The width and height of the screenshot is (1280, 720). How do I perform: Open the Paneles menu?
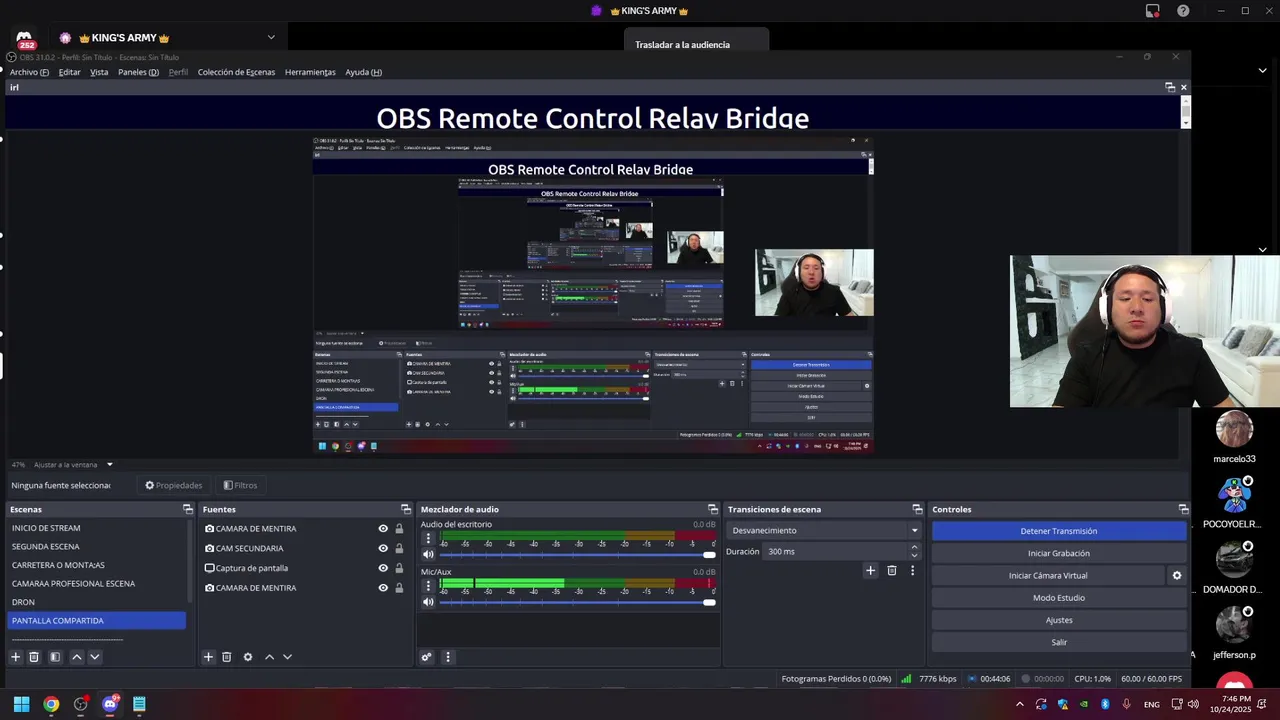(x=138, y=72)
